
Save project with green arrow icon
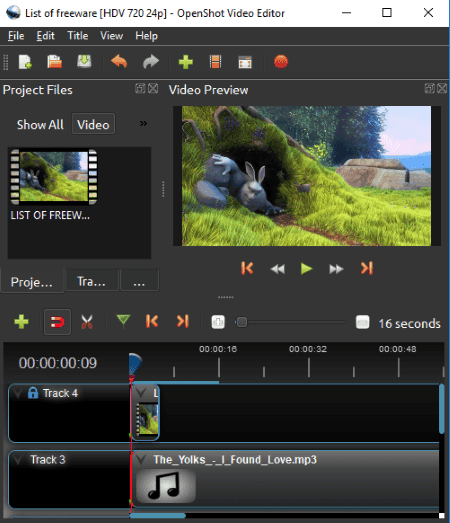(84, 62)
